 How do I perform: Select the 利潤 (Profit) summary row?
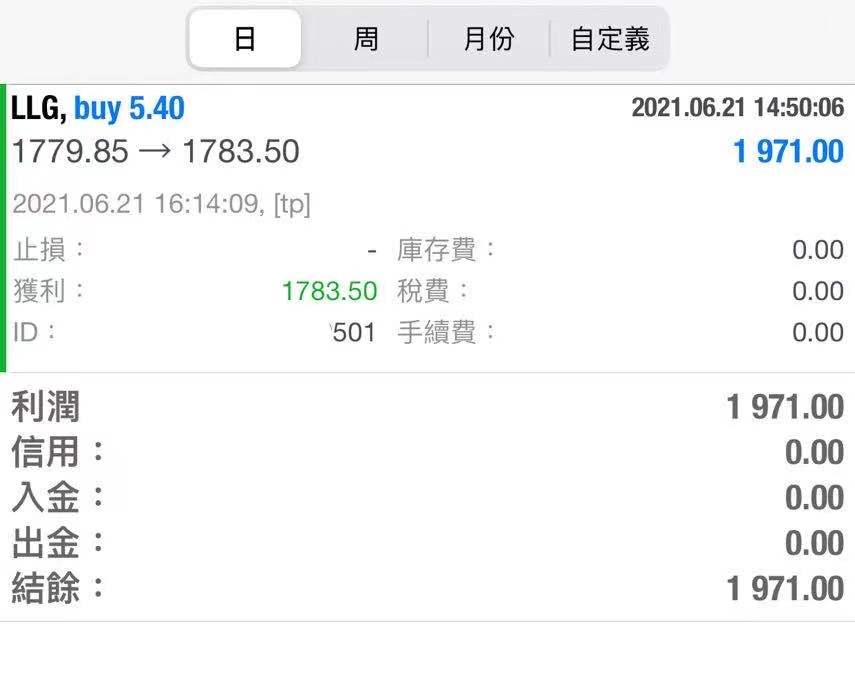pyautogui.click(x=45, y=408)
